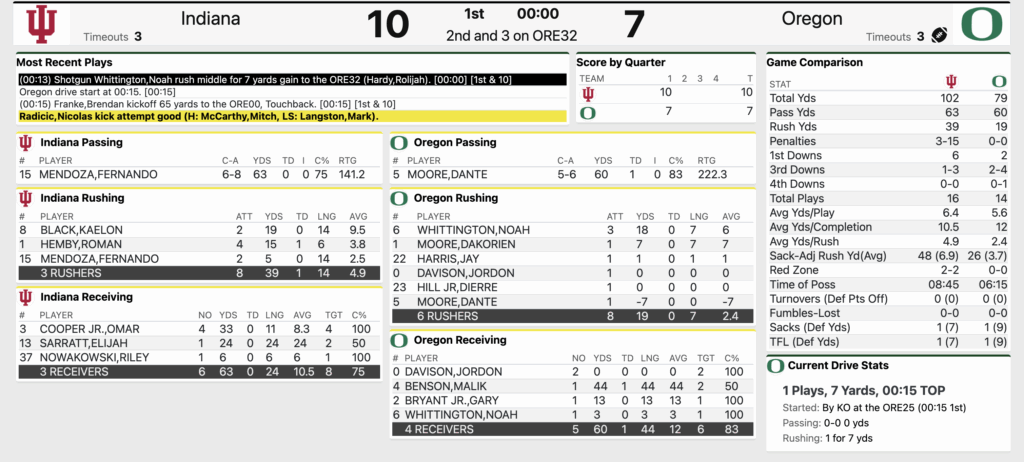Click the Indiana logo beside Indiana Rushing
Image resolution: width=1024 pixels, height=462 pixels.
click(x=26, y=198)
